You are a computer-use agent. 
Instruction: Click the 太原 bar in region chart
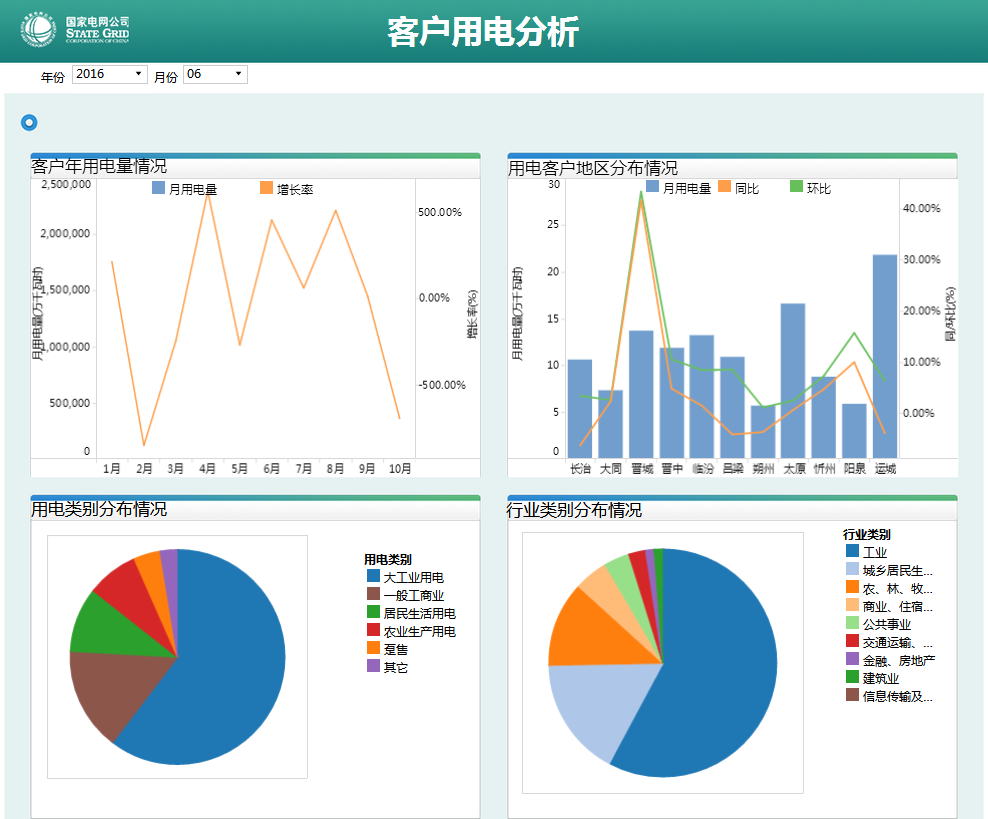(x=793, y=380)
